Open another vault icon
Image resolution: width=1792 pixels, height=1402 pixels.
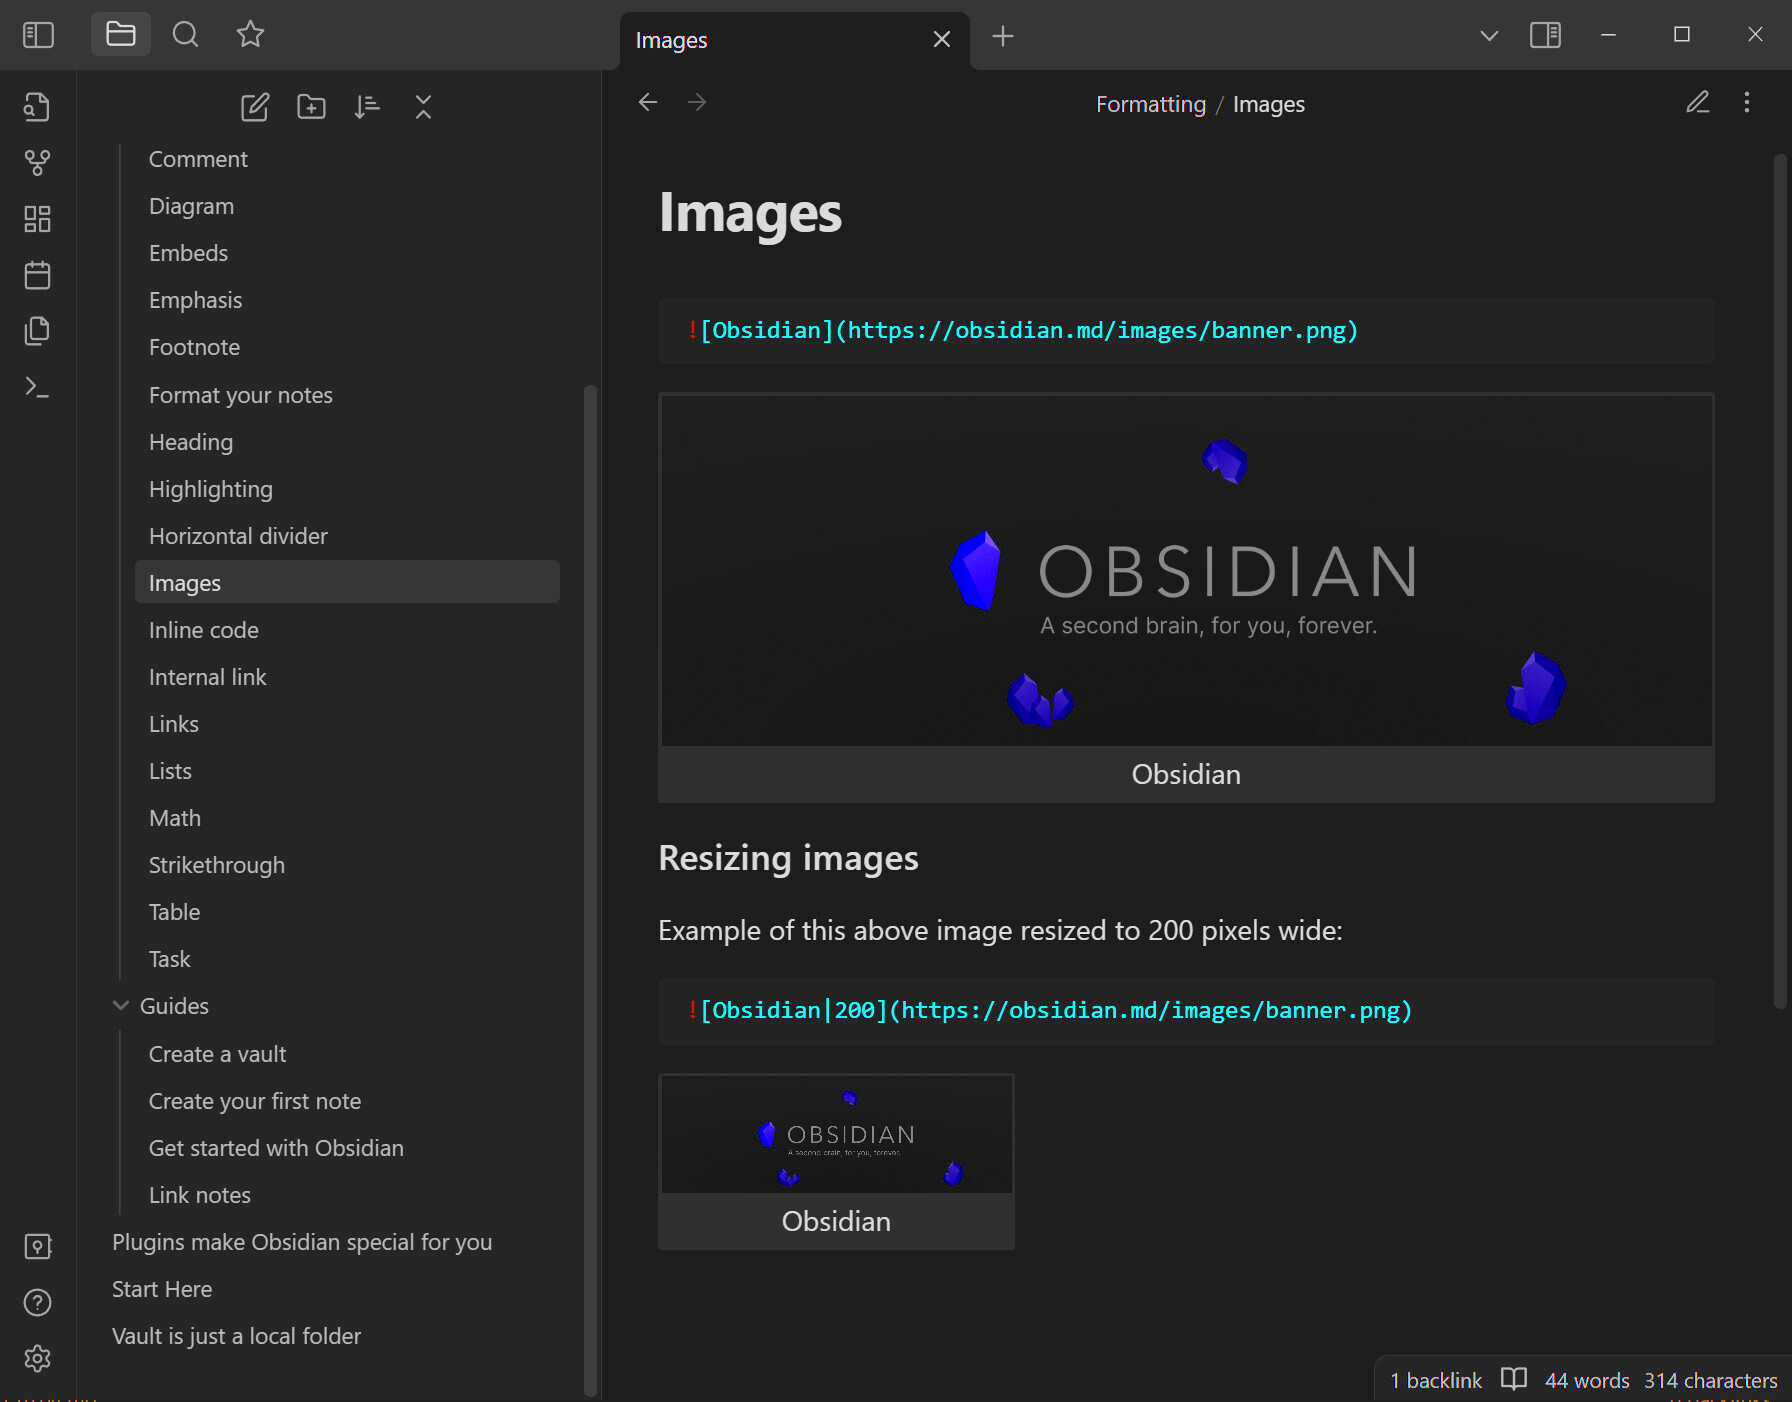tap(37, 1246)
